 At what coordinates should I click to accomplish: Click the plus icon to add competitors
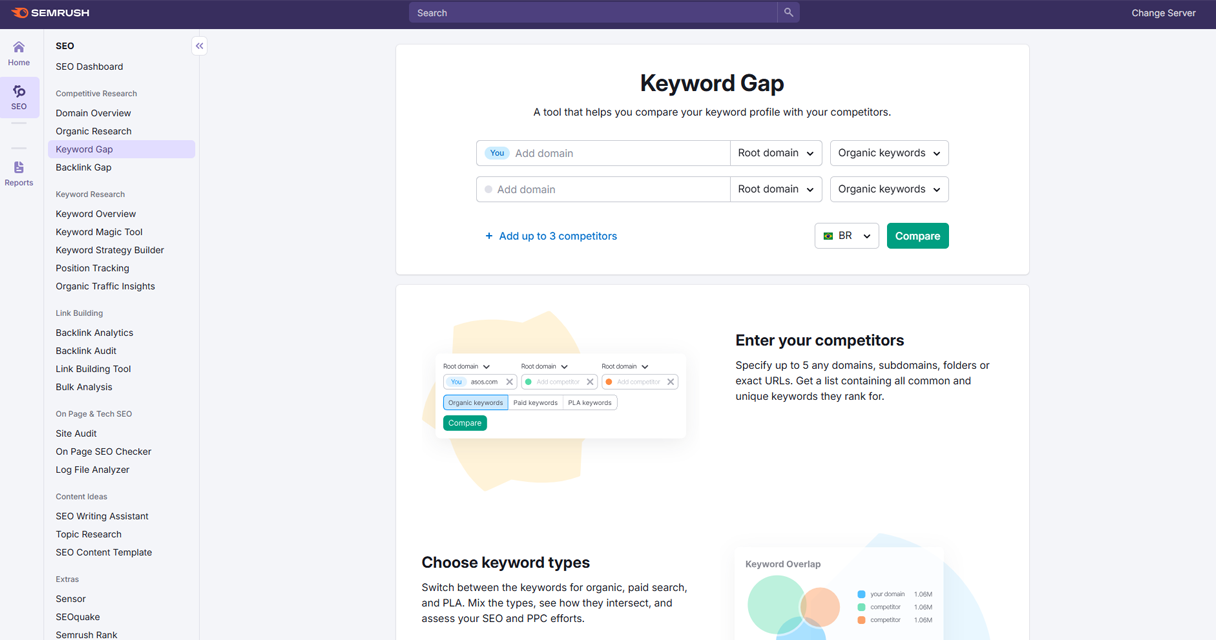click(x=489, y=236)
